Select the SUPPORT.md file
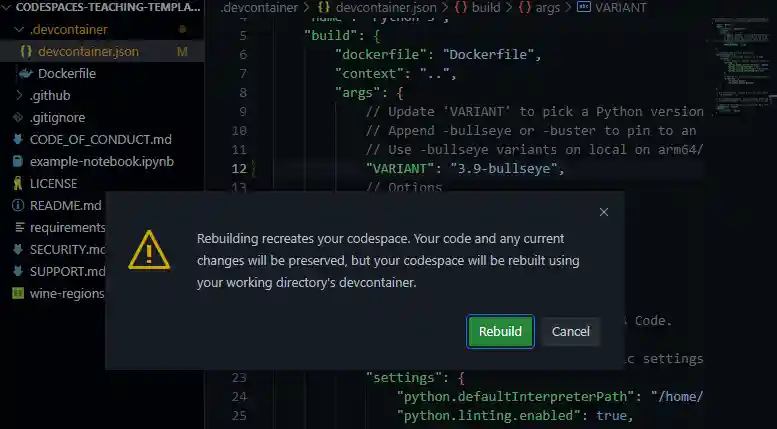The image size is (777, 429). point(67,271)
